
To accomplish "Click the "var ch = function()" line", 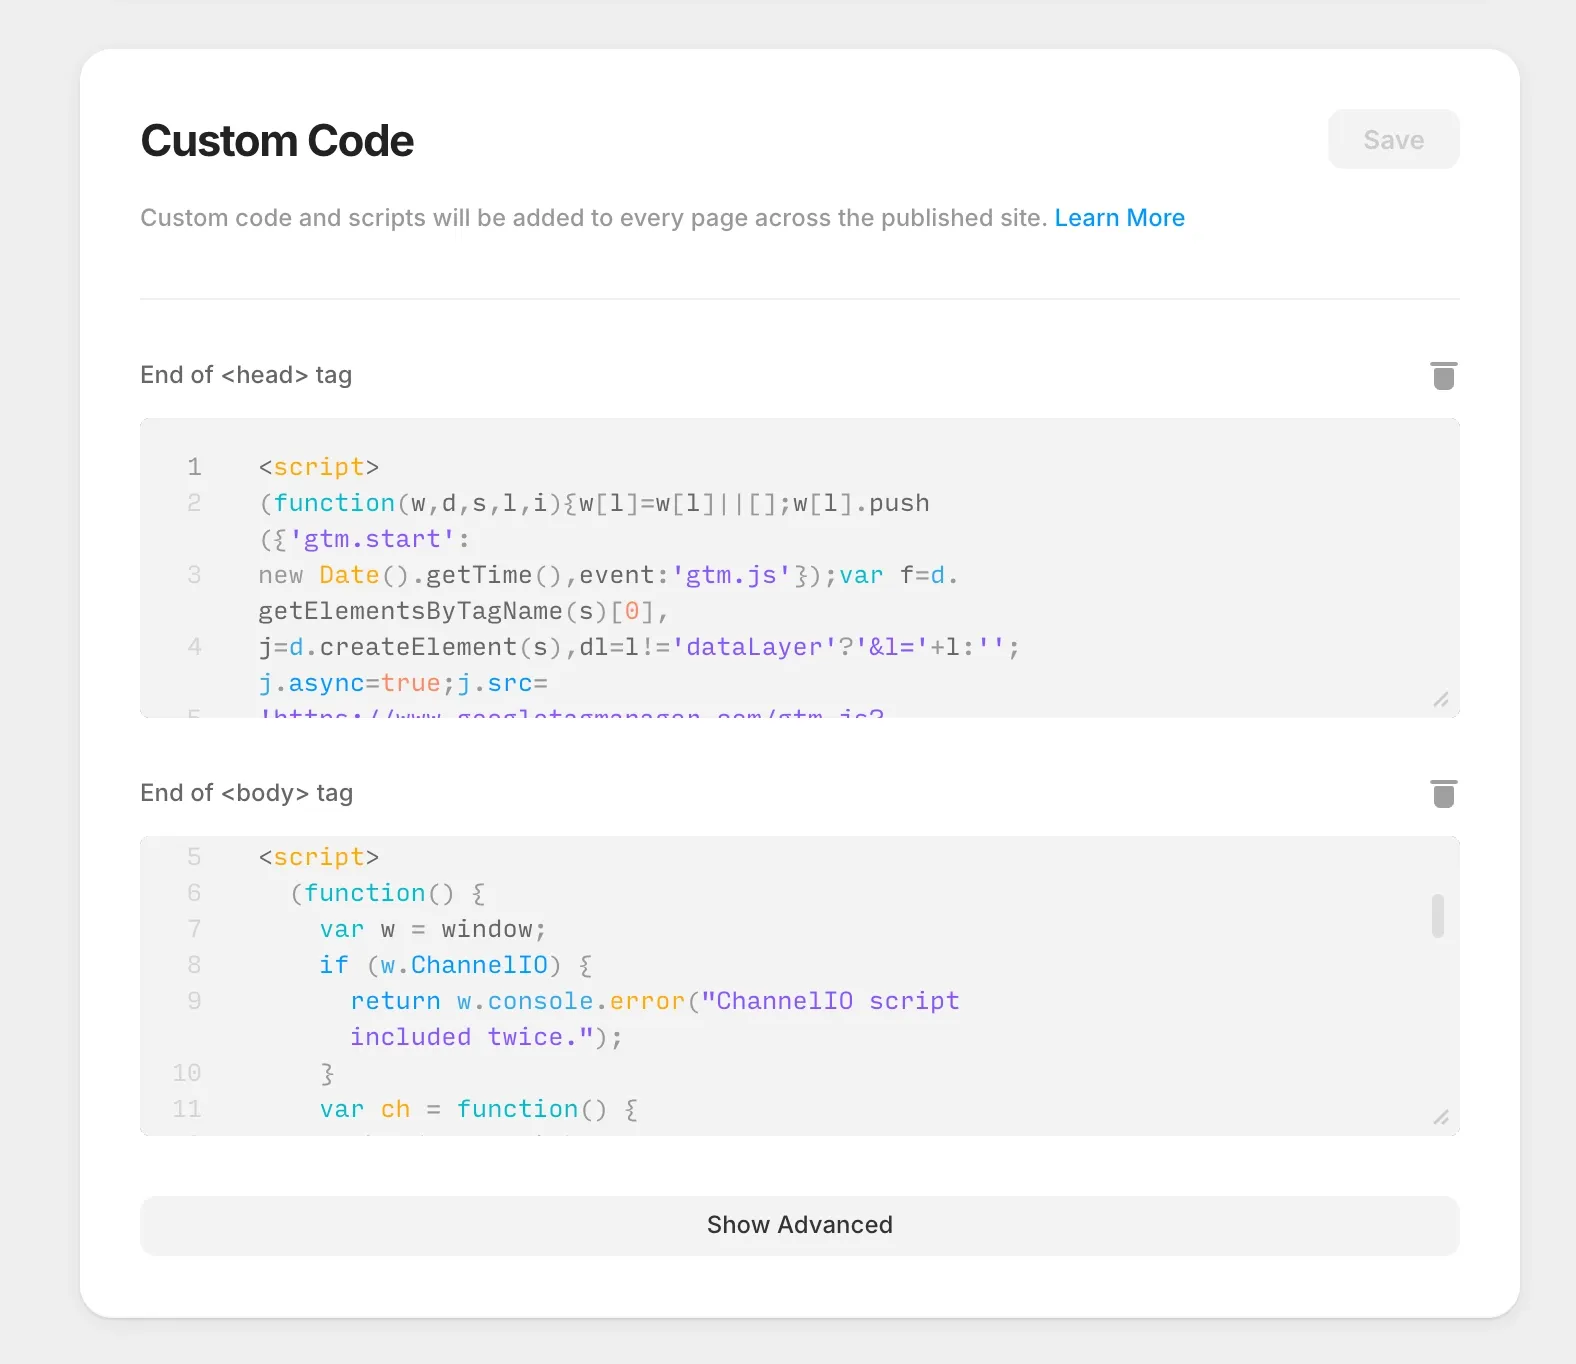I will (x=478, y=1109).
